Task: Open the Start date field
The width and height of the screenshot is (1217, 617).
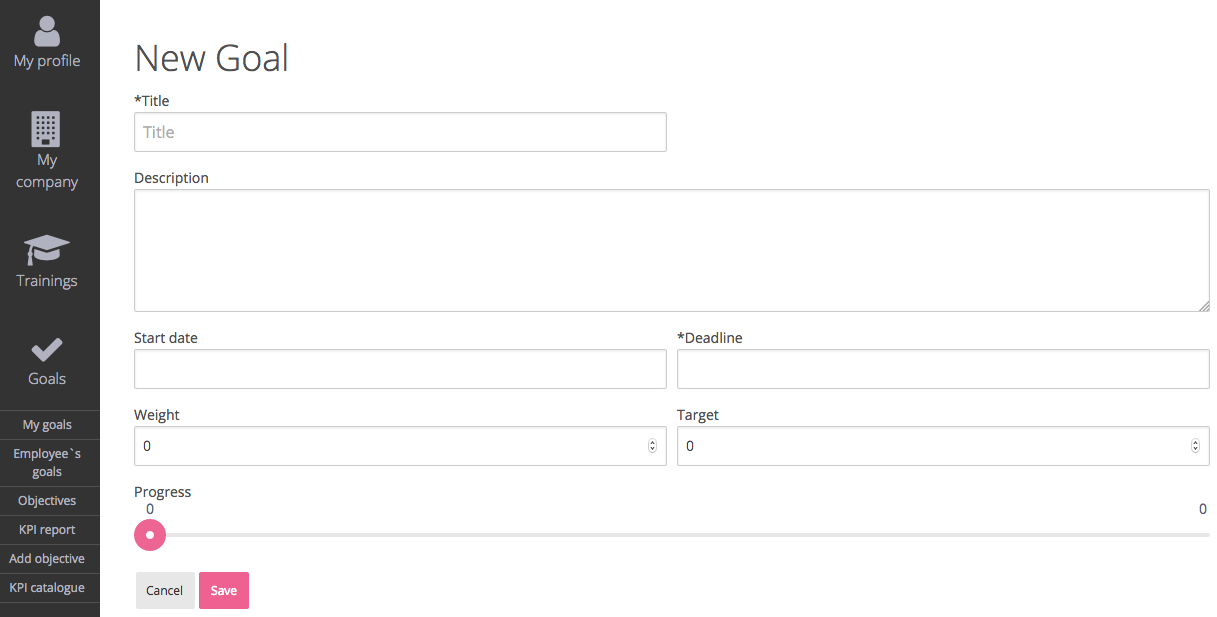Action: (400, 369)
